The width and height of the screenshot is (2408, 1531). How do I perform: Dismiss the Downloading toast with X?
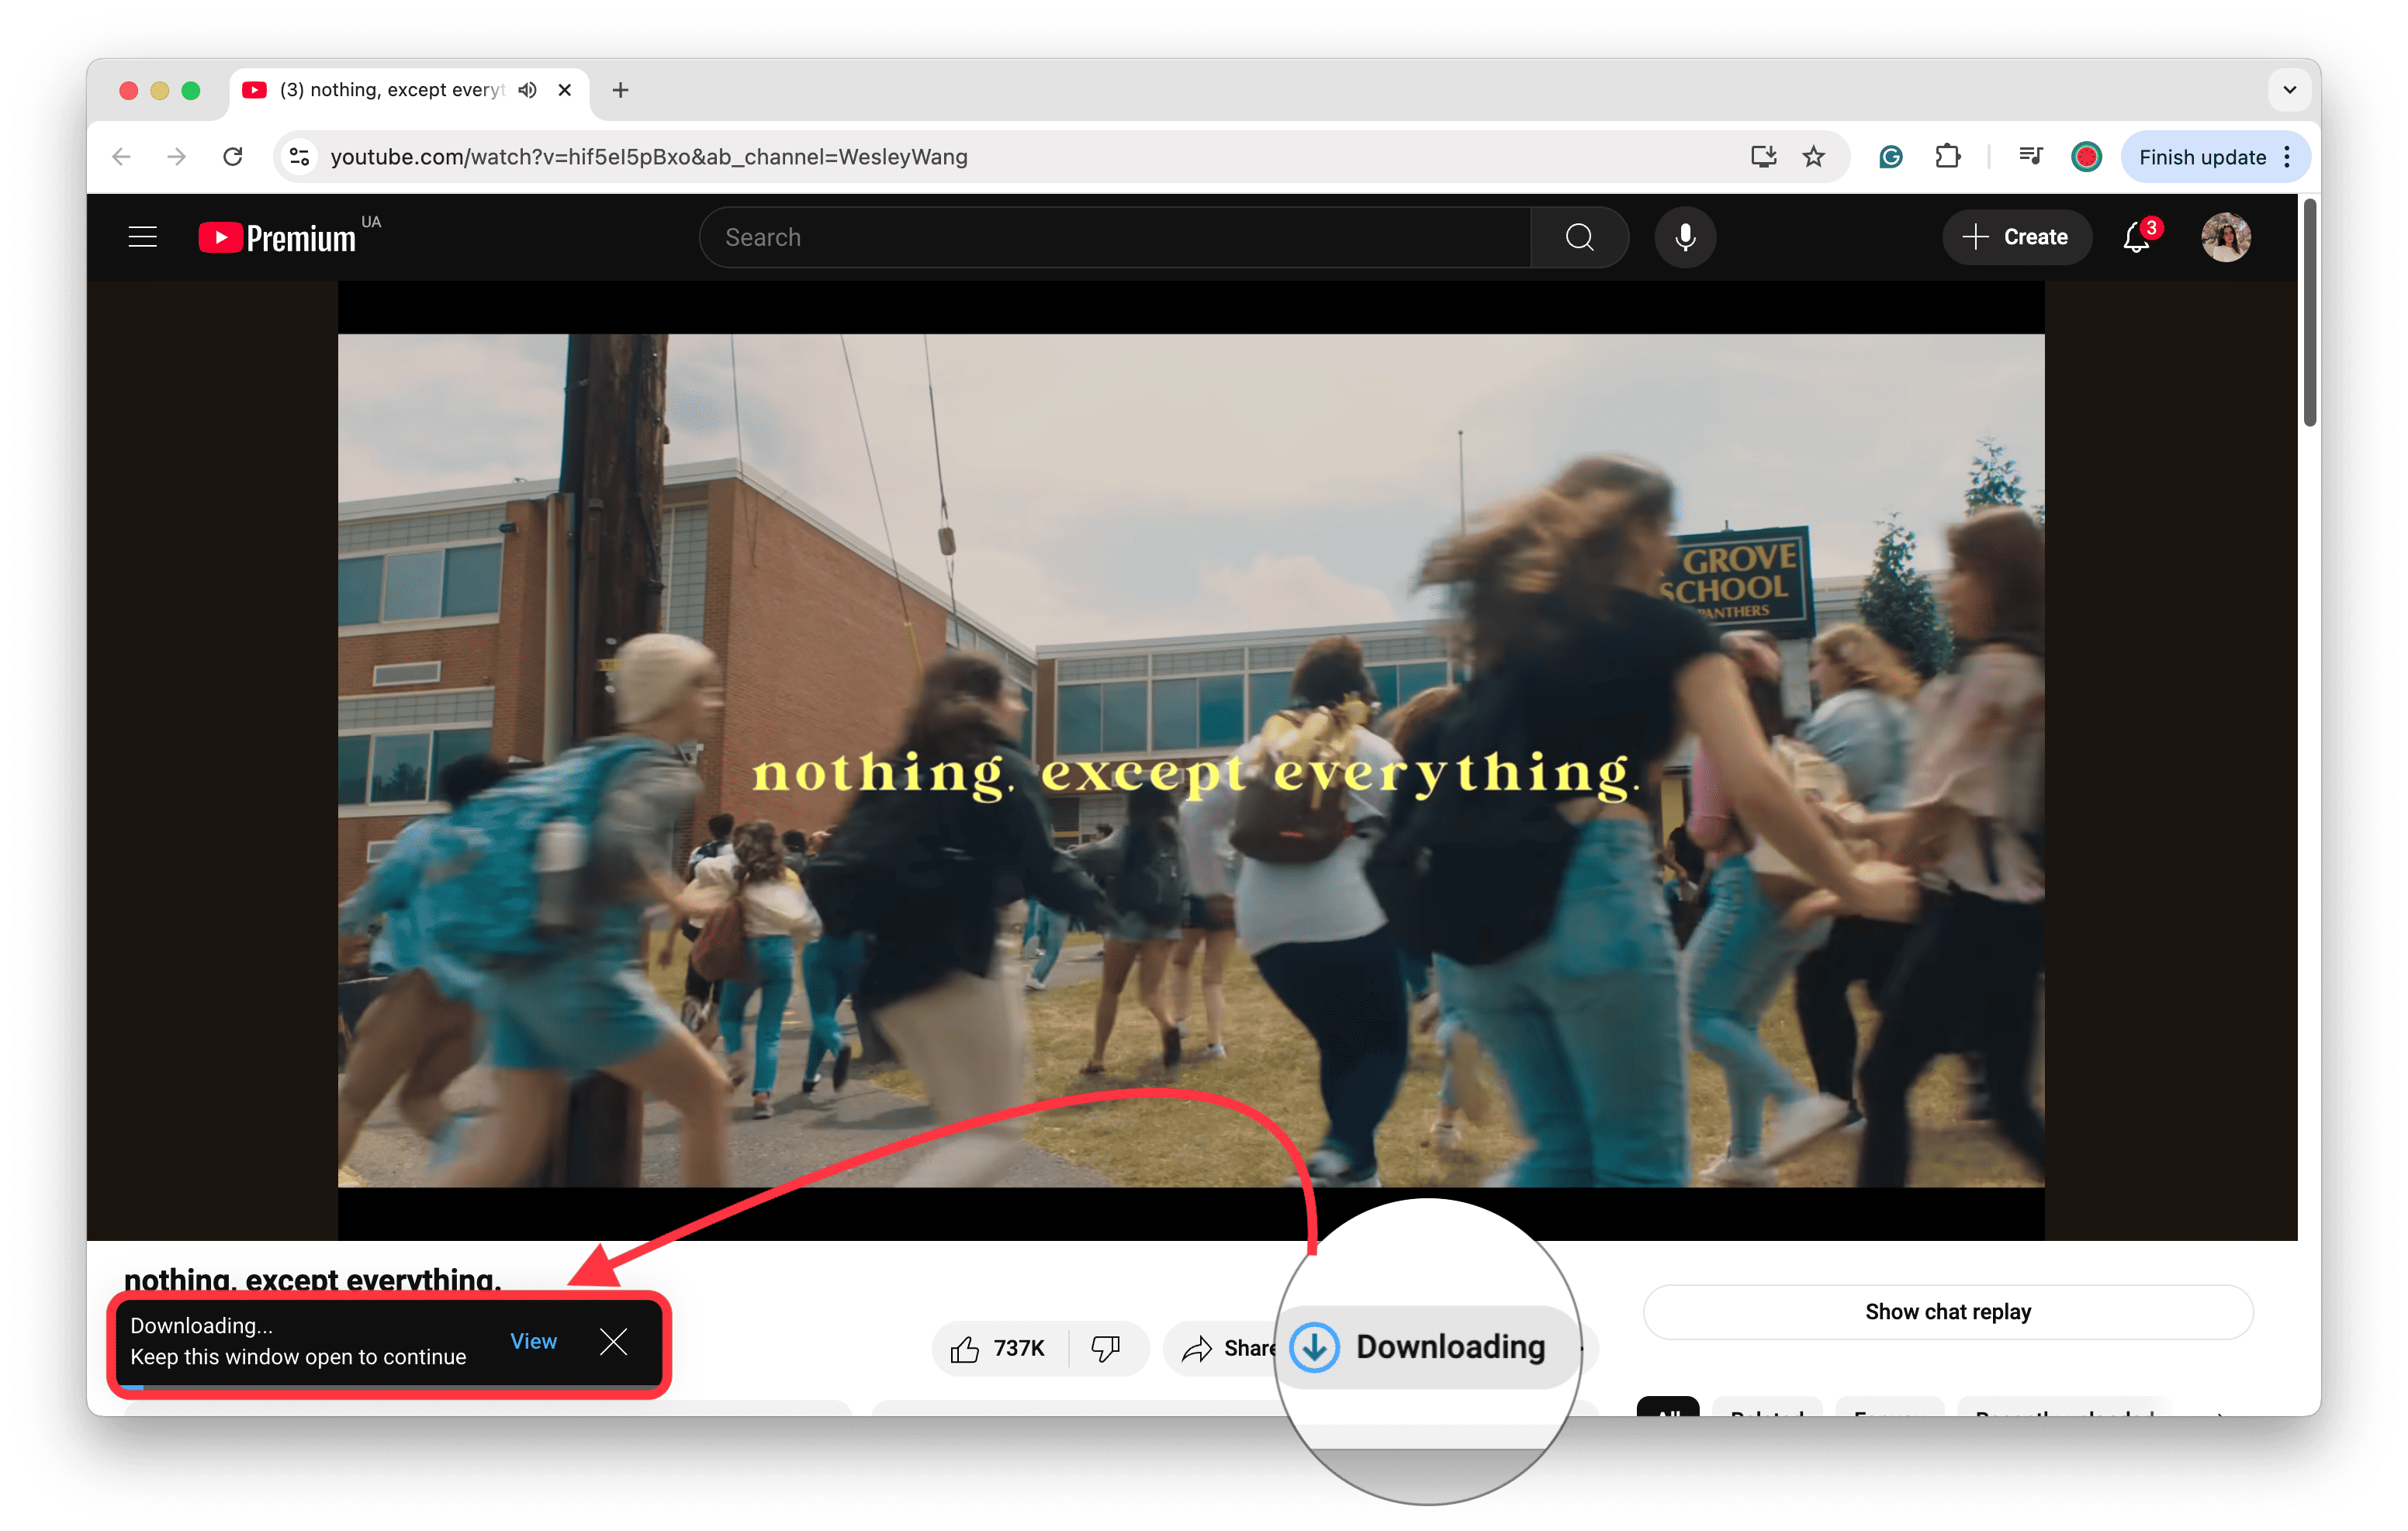(x=613, y=1341)
